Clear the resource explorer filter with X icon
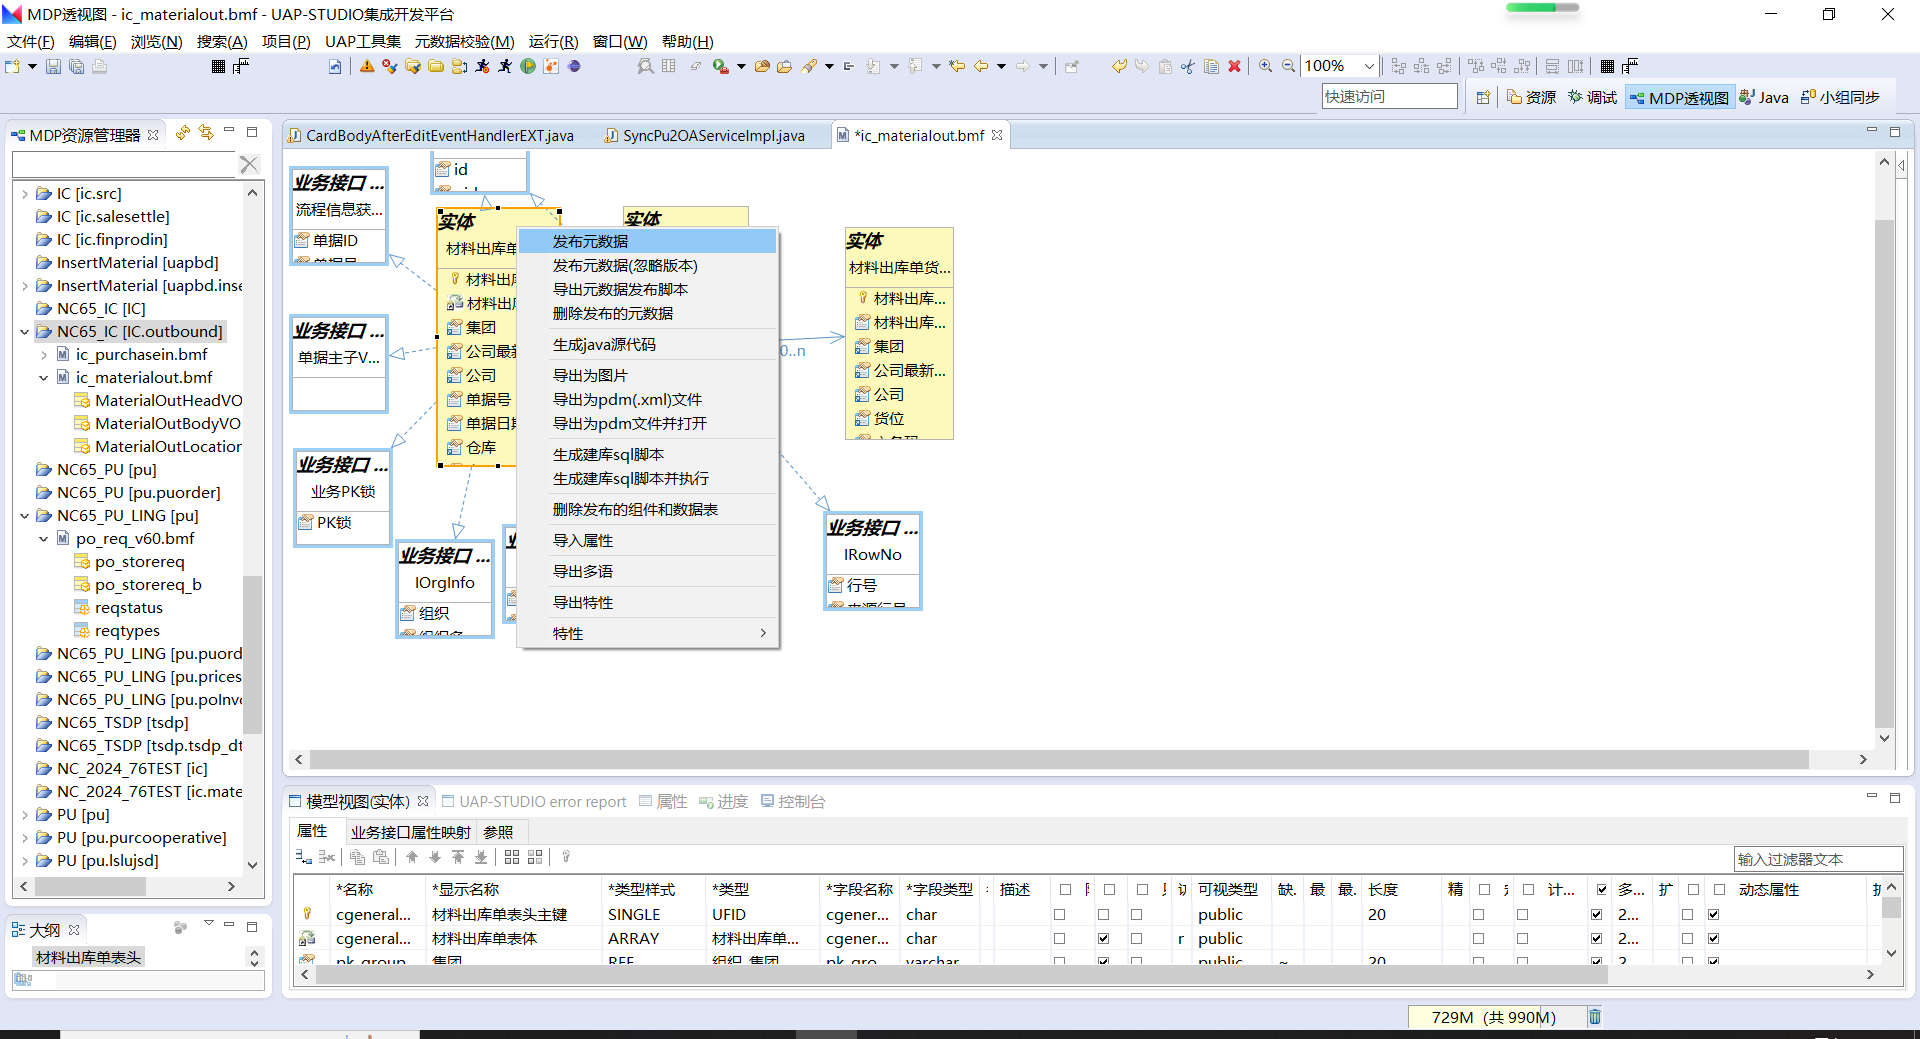The width and height of the screenshot is (1920, 1039). pos(249,164)
